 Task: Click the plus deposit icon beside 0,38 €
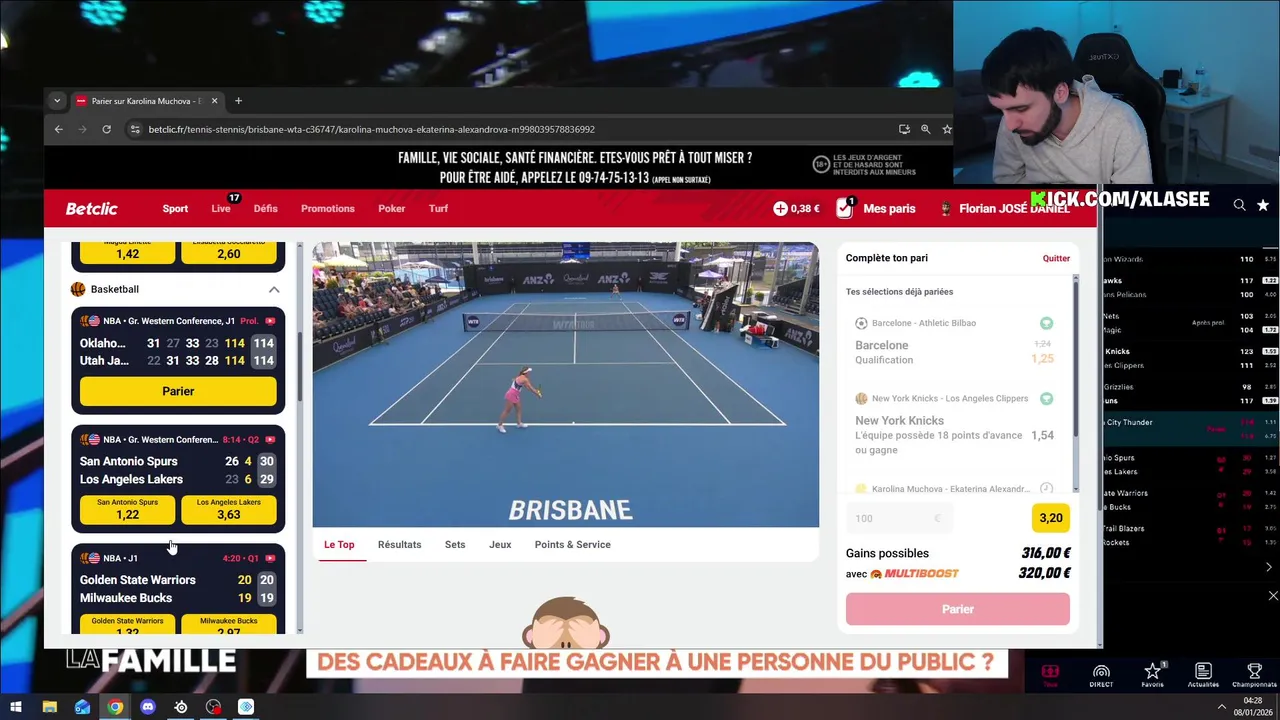(x=780, y=208)
